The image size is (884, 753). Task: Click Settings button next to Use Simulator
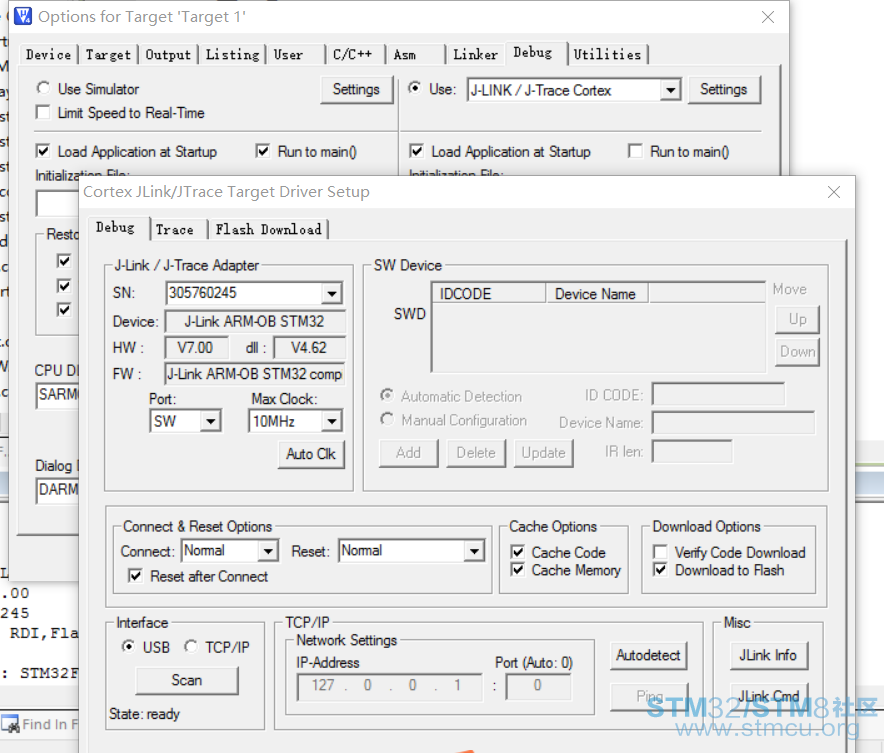(x=356, y=90)
